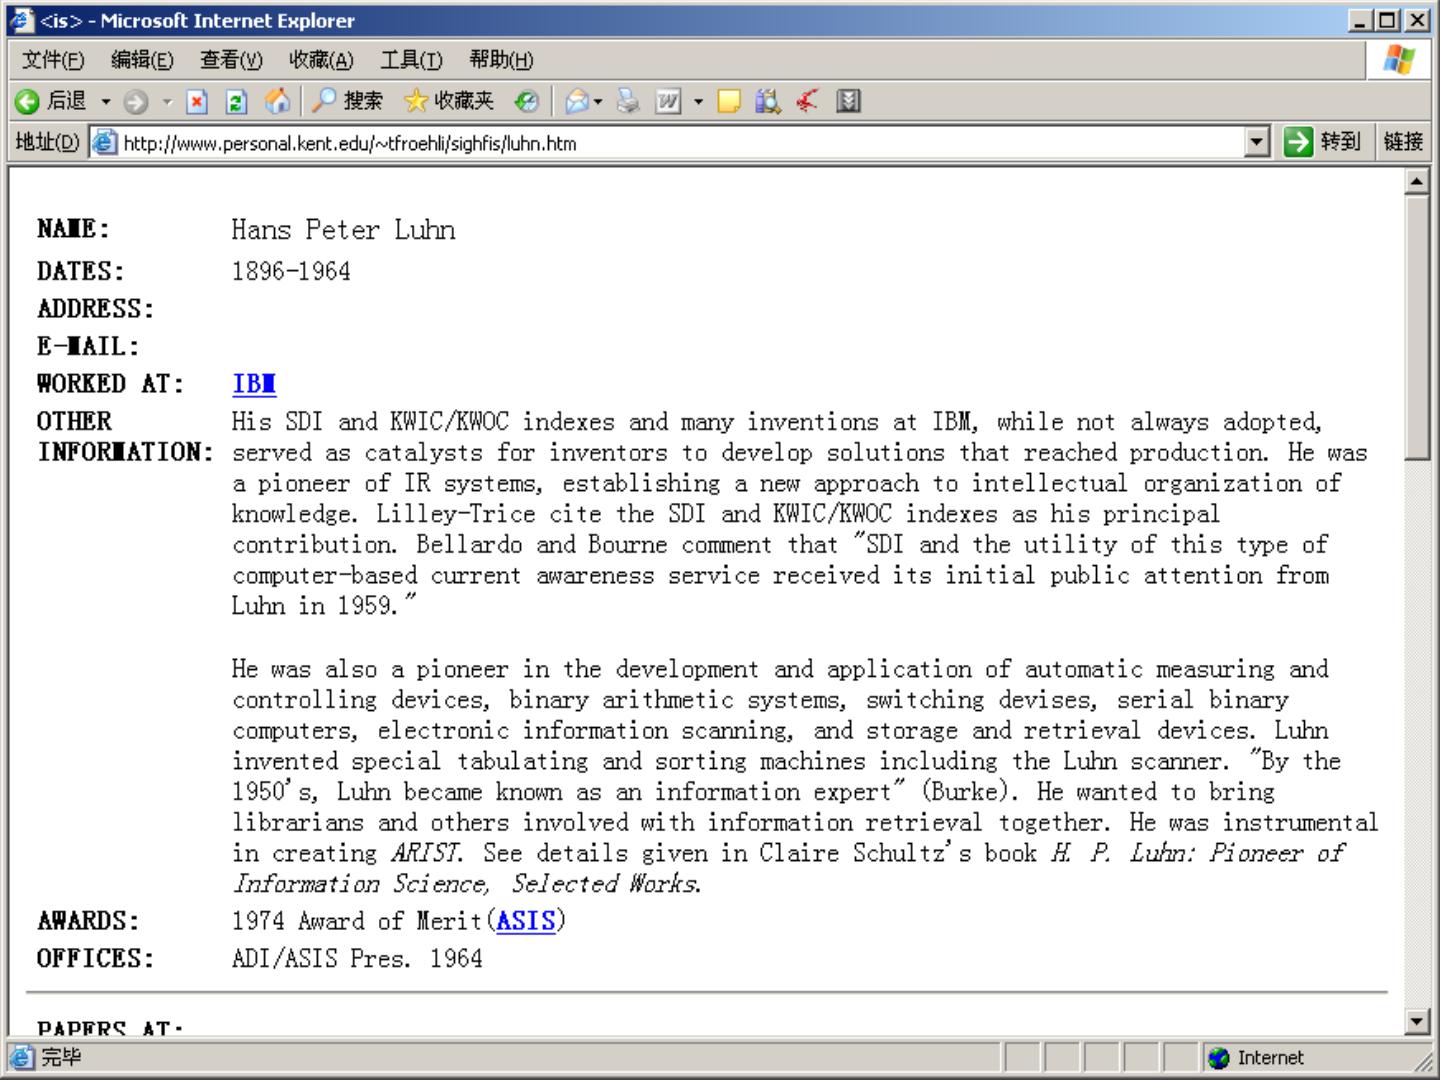
Task: Click the text 'ADI/ASIS Pres. 1964'
Action: 357,958
